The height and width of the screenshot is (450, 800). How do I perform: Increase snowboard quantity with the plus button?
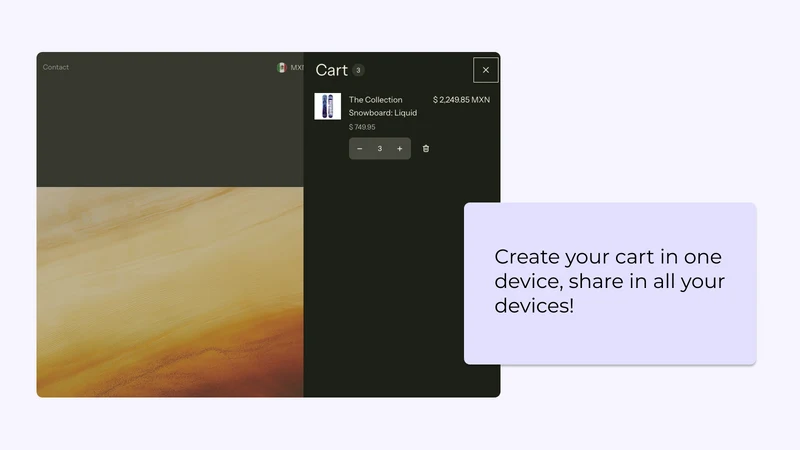(x=399, y=148)
